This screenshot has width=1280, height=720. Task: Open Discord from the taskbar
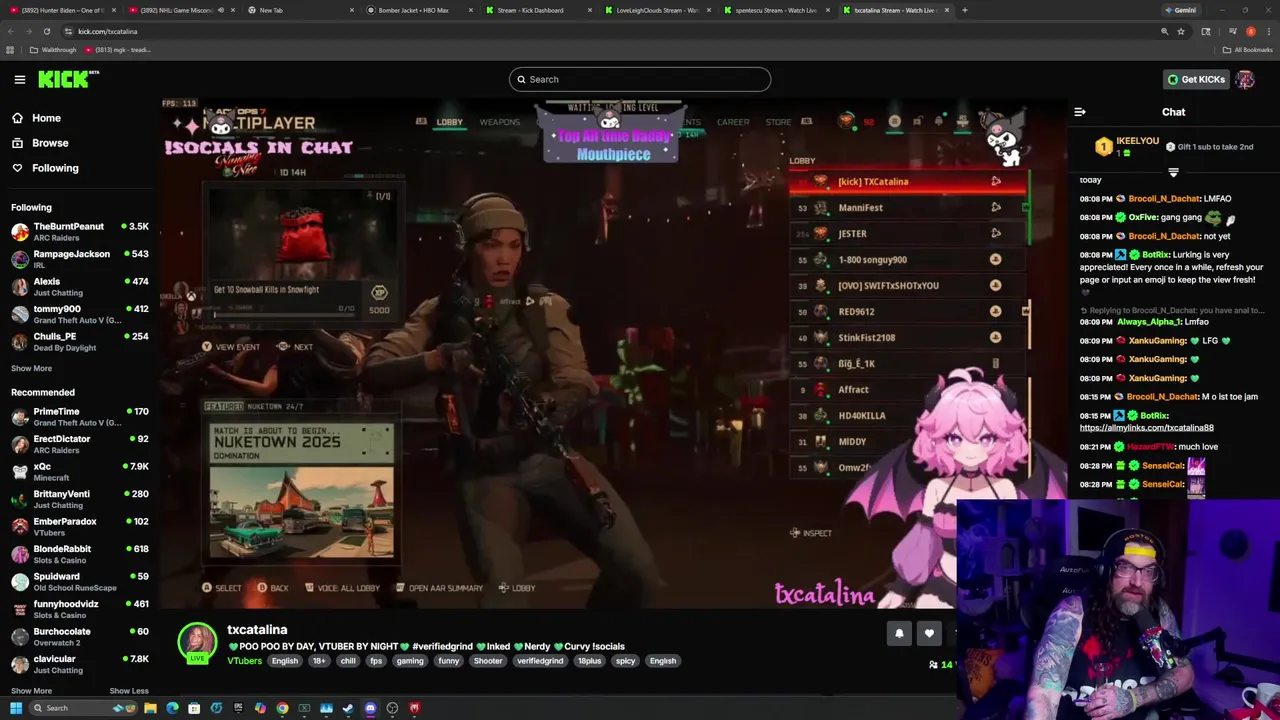[370, 708]
